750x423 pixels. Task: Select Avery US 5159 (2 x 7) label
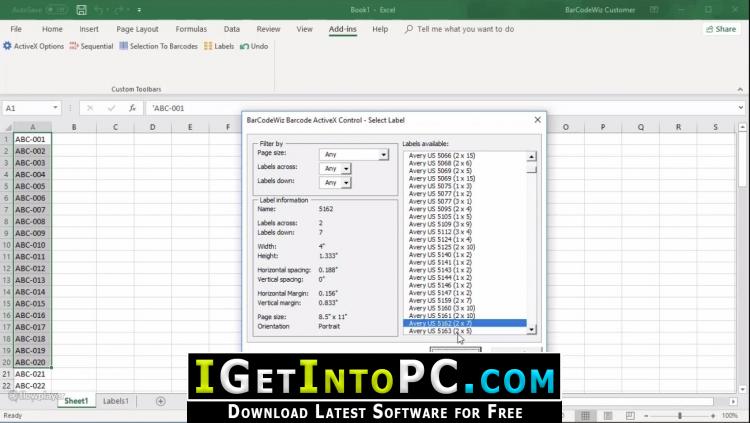(x=440, y=301)
